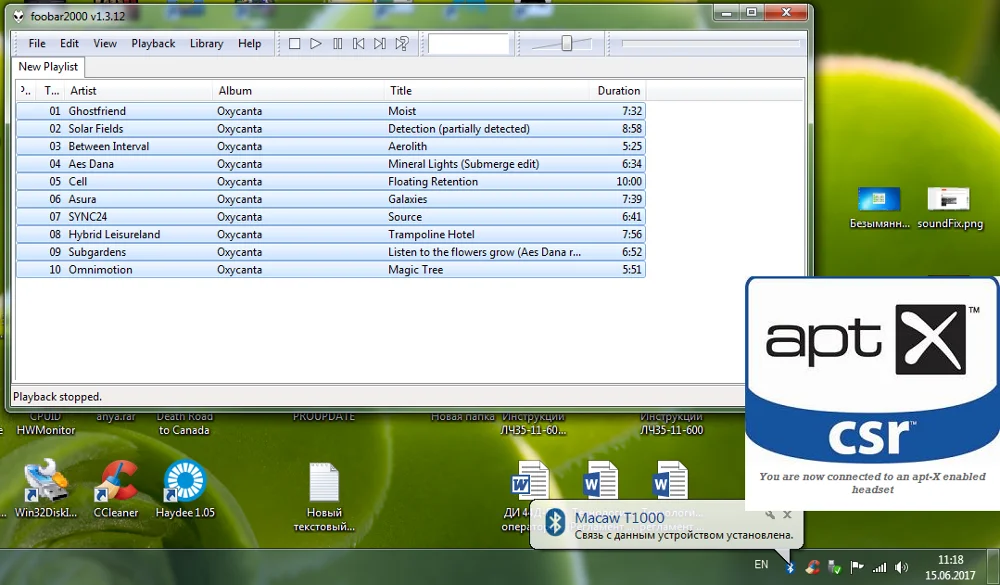Screen dimensions: 1000x585
Task: Sort playlist by Album column header
Action: [298, 91]
